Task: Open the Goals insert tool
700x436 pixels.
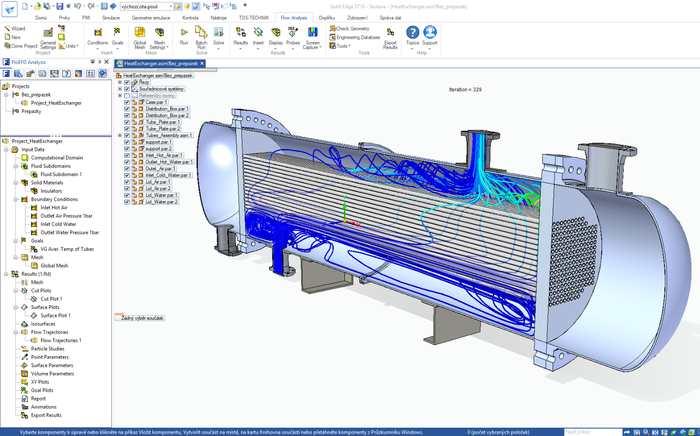Action: (117, 37)
